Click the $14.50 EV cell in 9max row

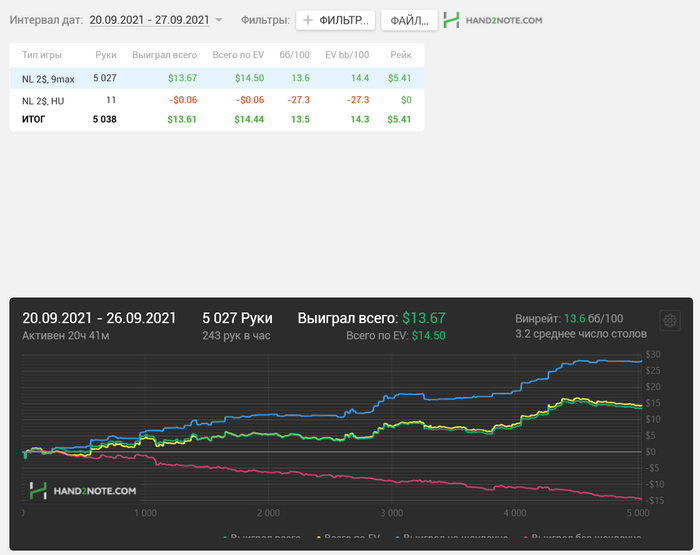coord(250,78)
